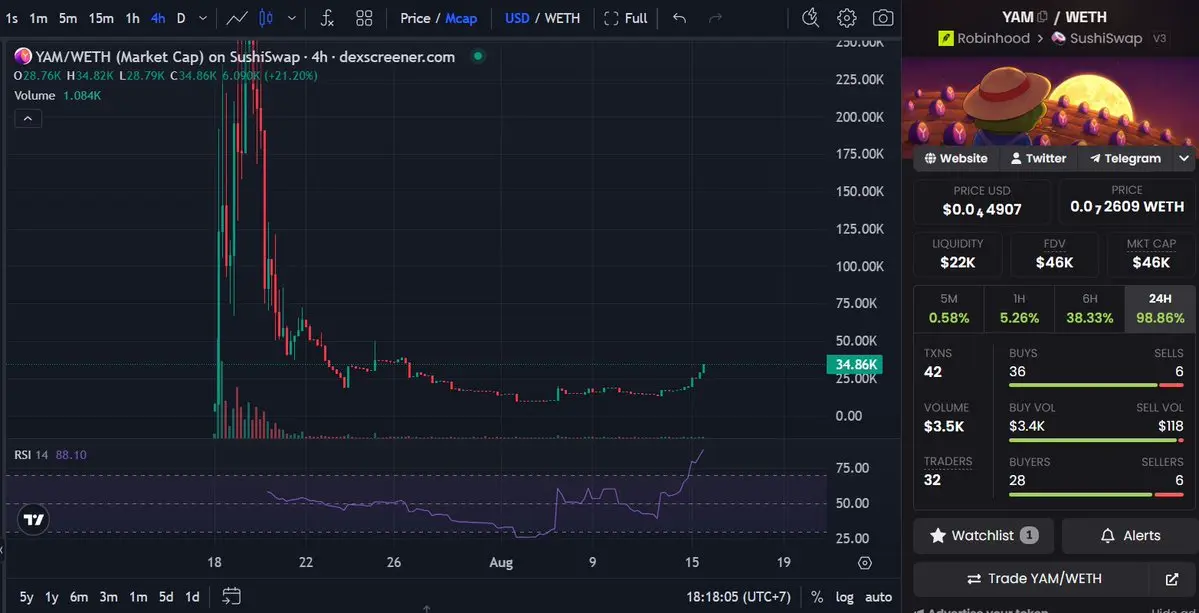Open the chart layout grid icon

coord(364,18)
